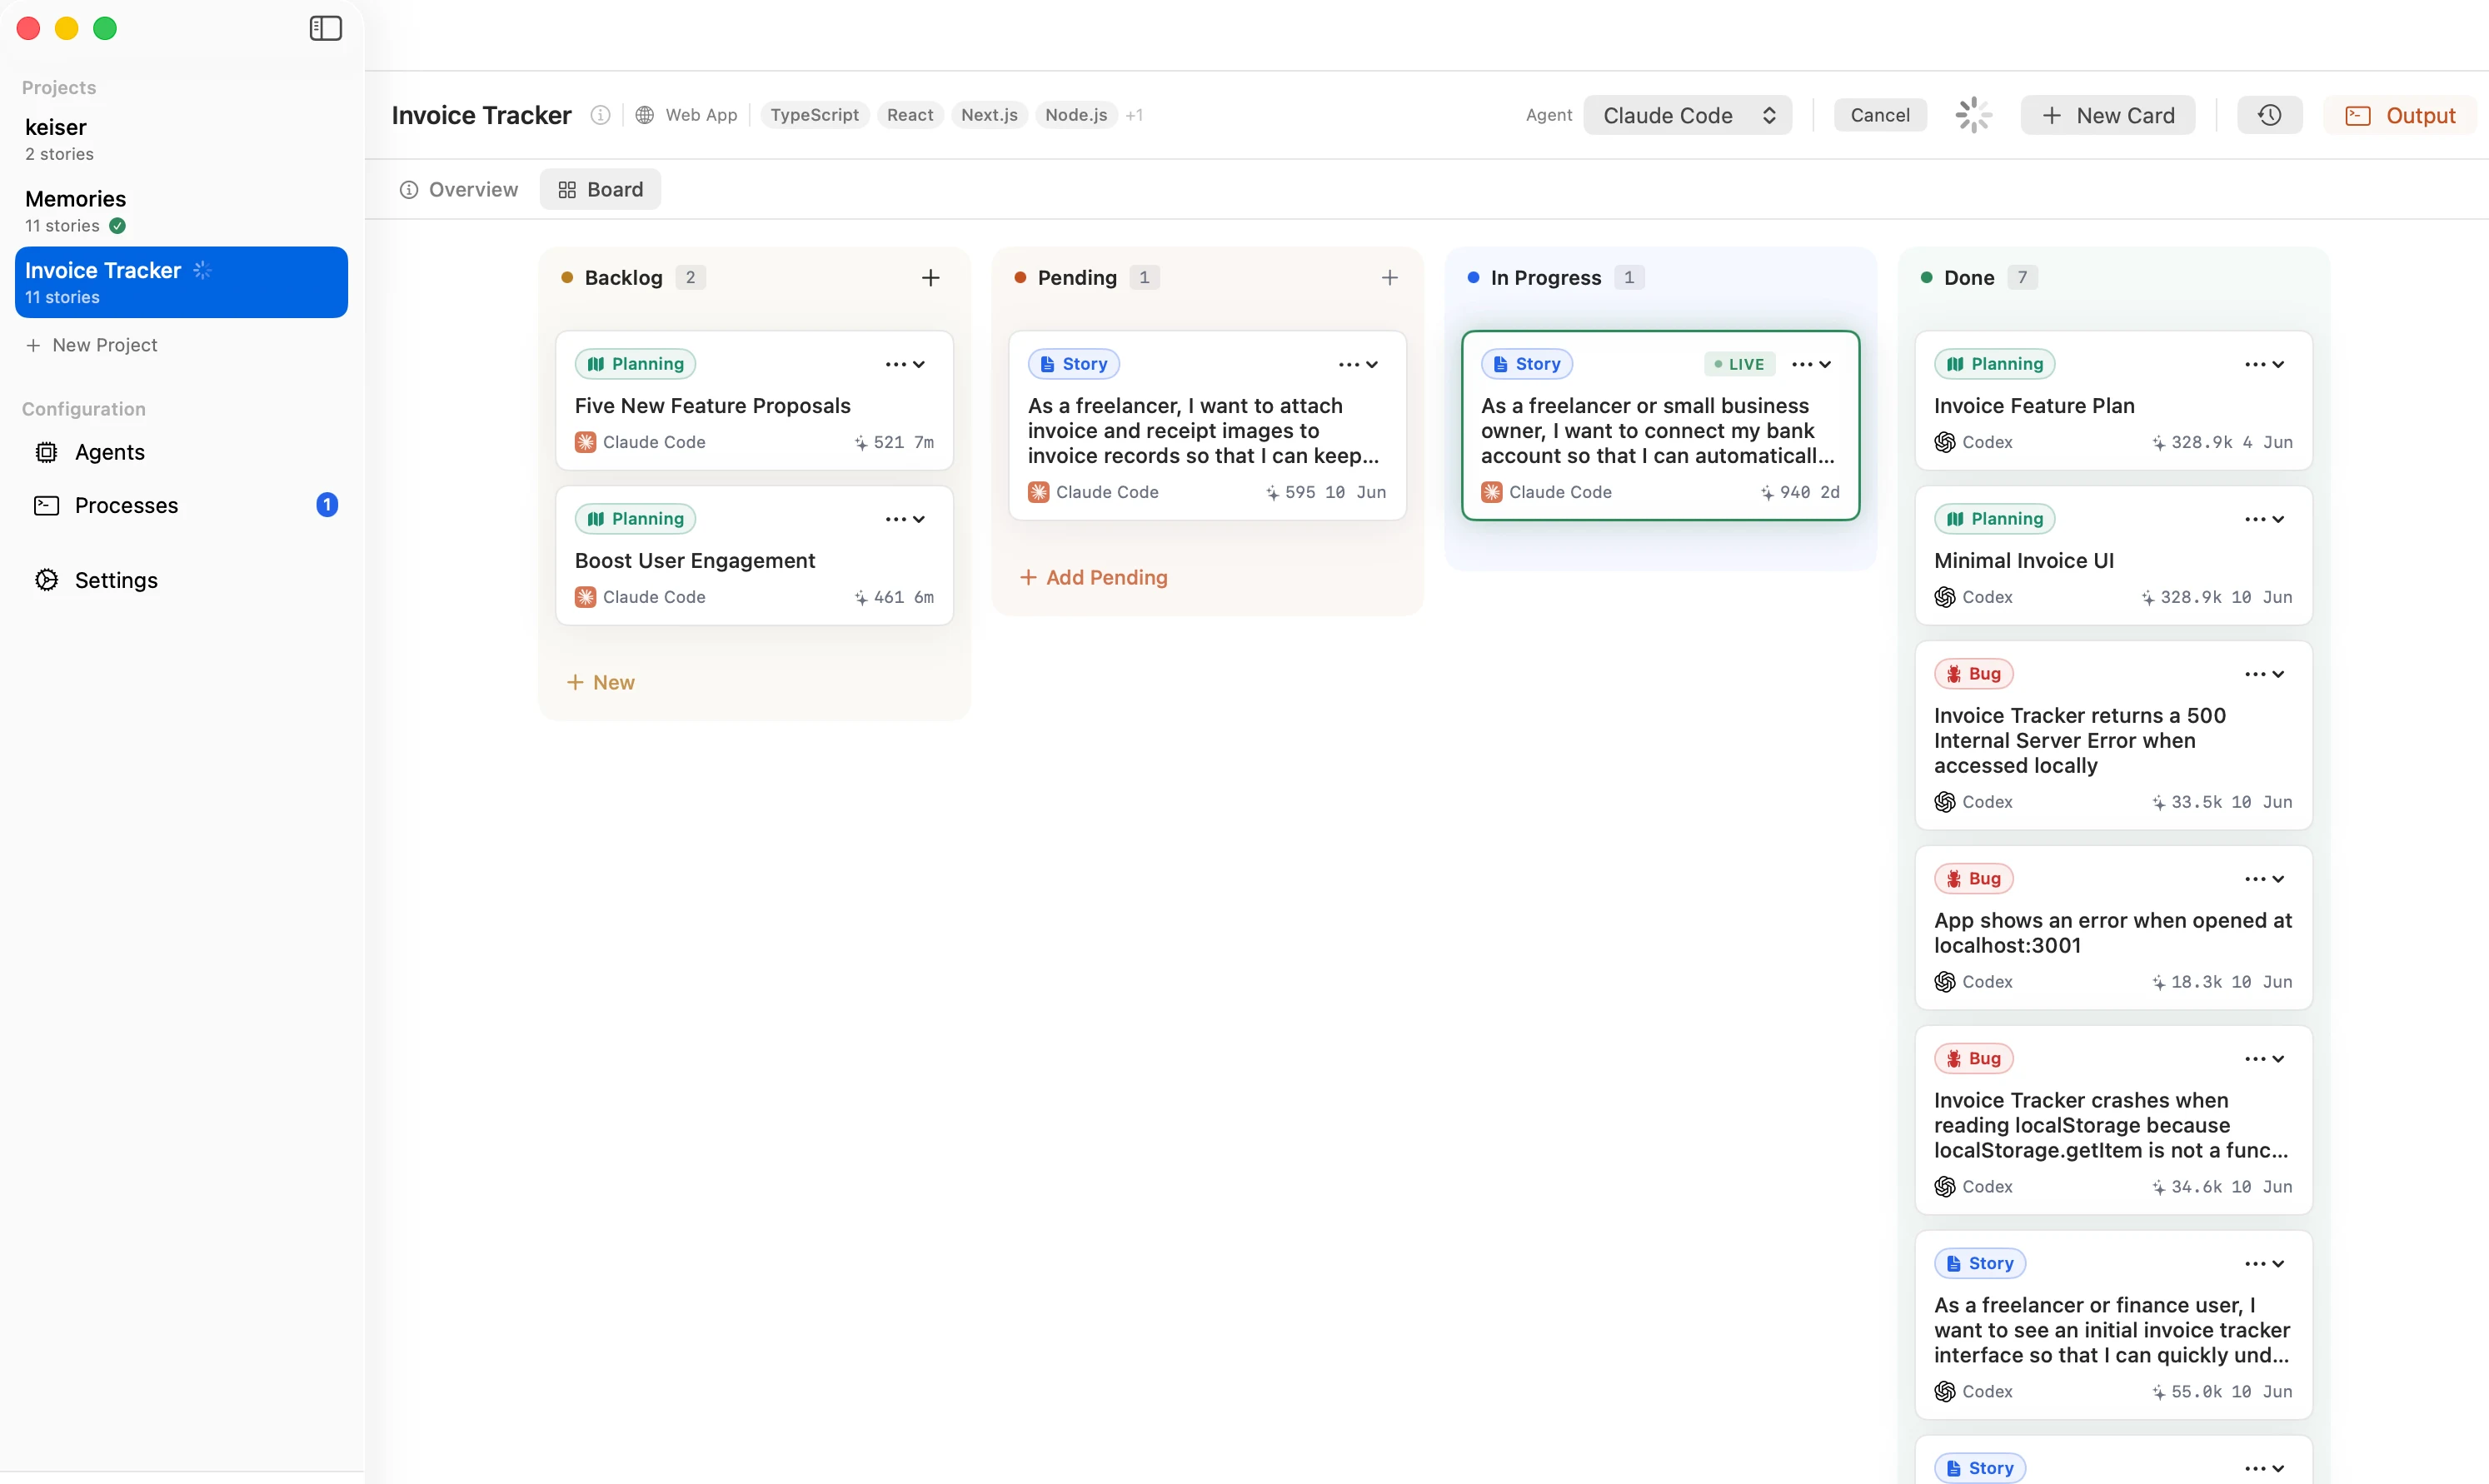The image size is (2489, 1484).
Task: Click the Processes notification badge showing 1
Action: 326,505
